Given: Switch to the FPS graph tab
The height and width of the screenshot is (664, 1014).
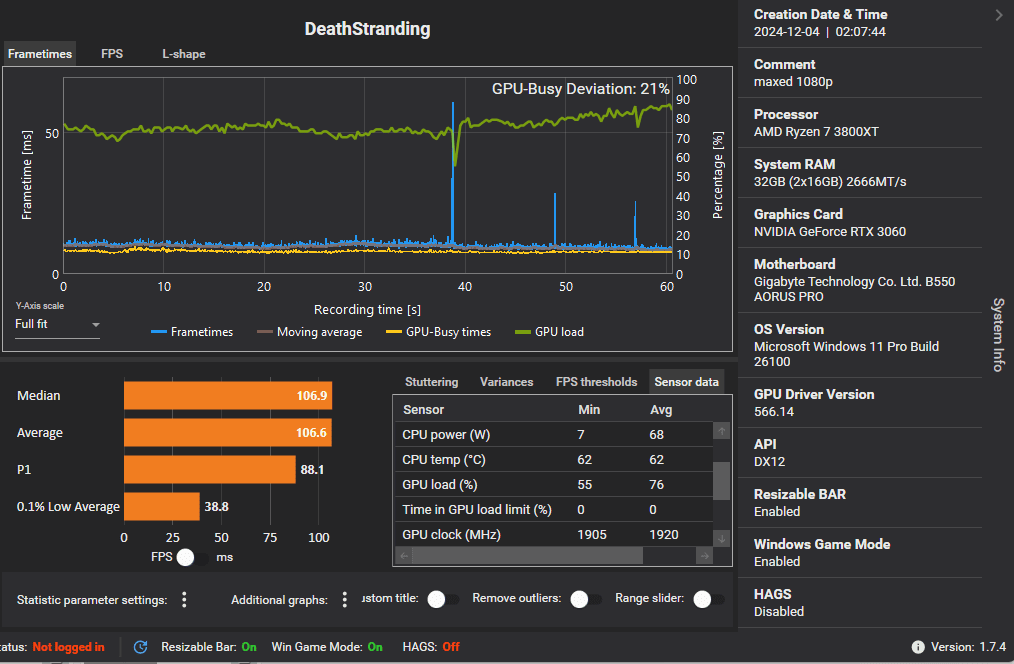Looking at the screenshot, I should coord(112,54).
